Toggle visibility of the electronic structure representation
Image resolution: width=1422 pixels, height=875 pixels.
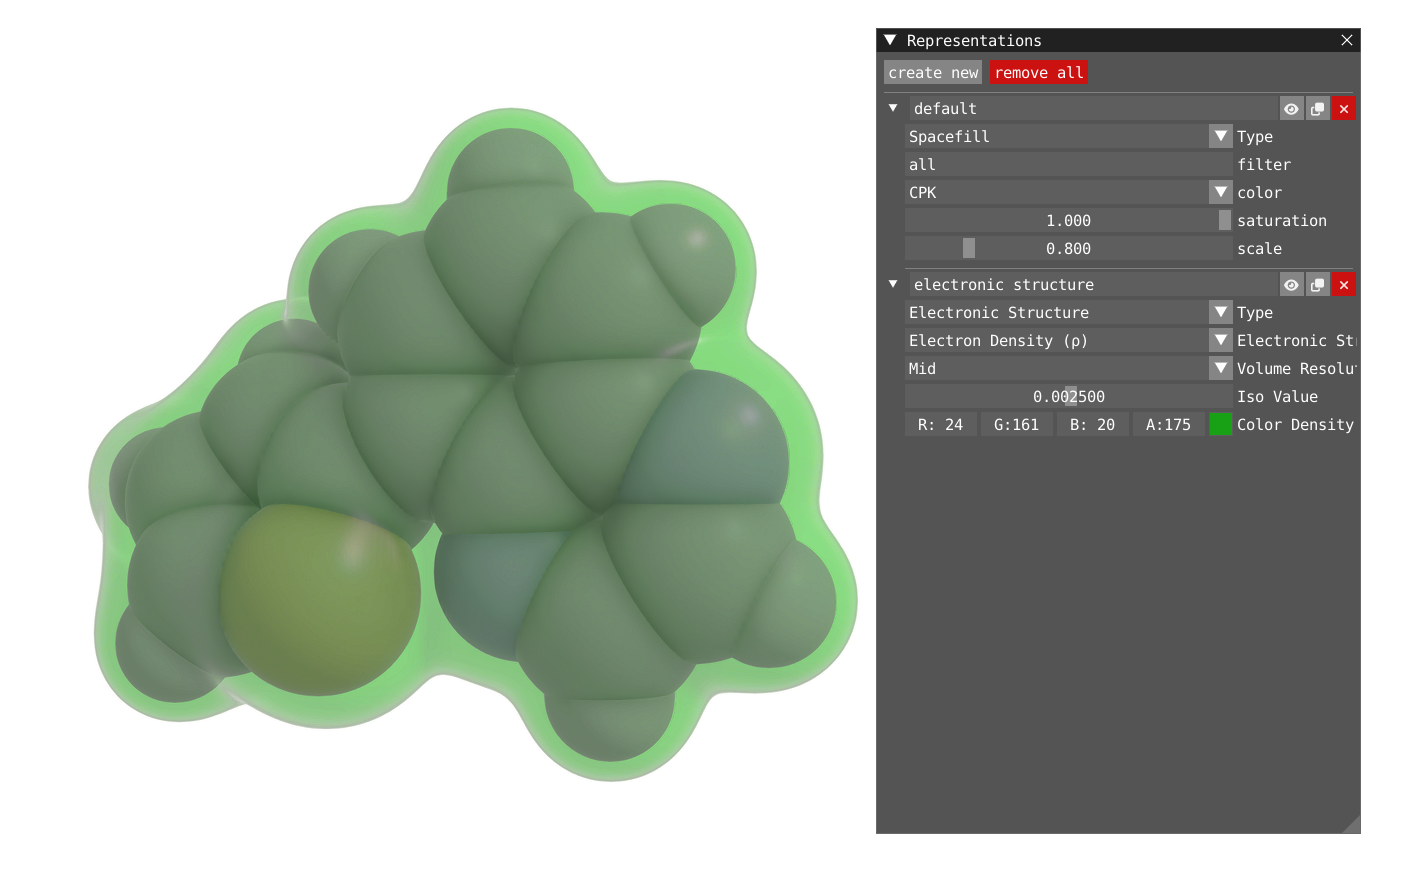[1291, 284]
